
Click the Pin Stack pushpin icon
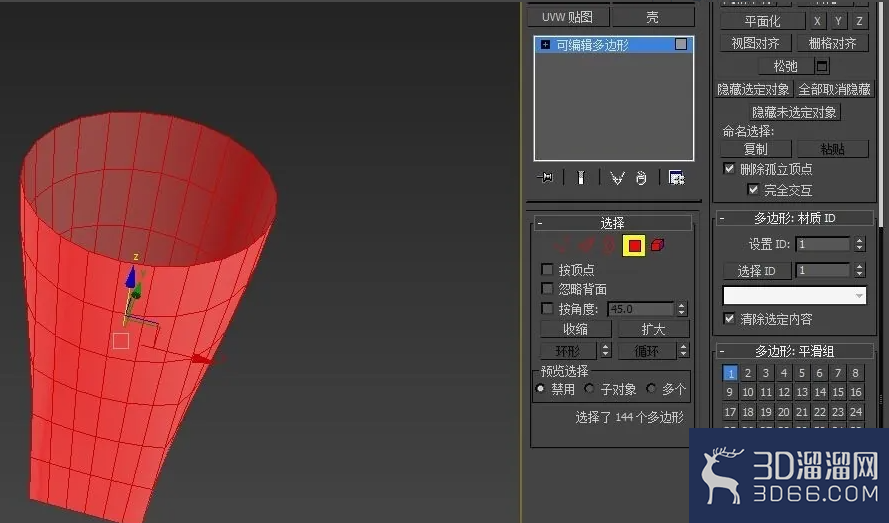click(545, 178)
